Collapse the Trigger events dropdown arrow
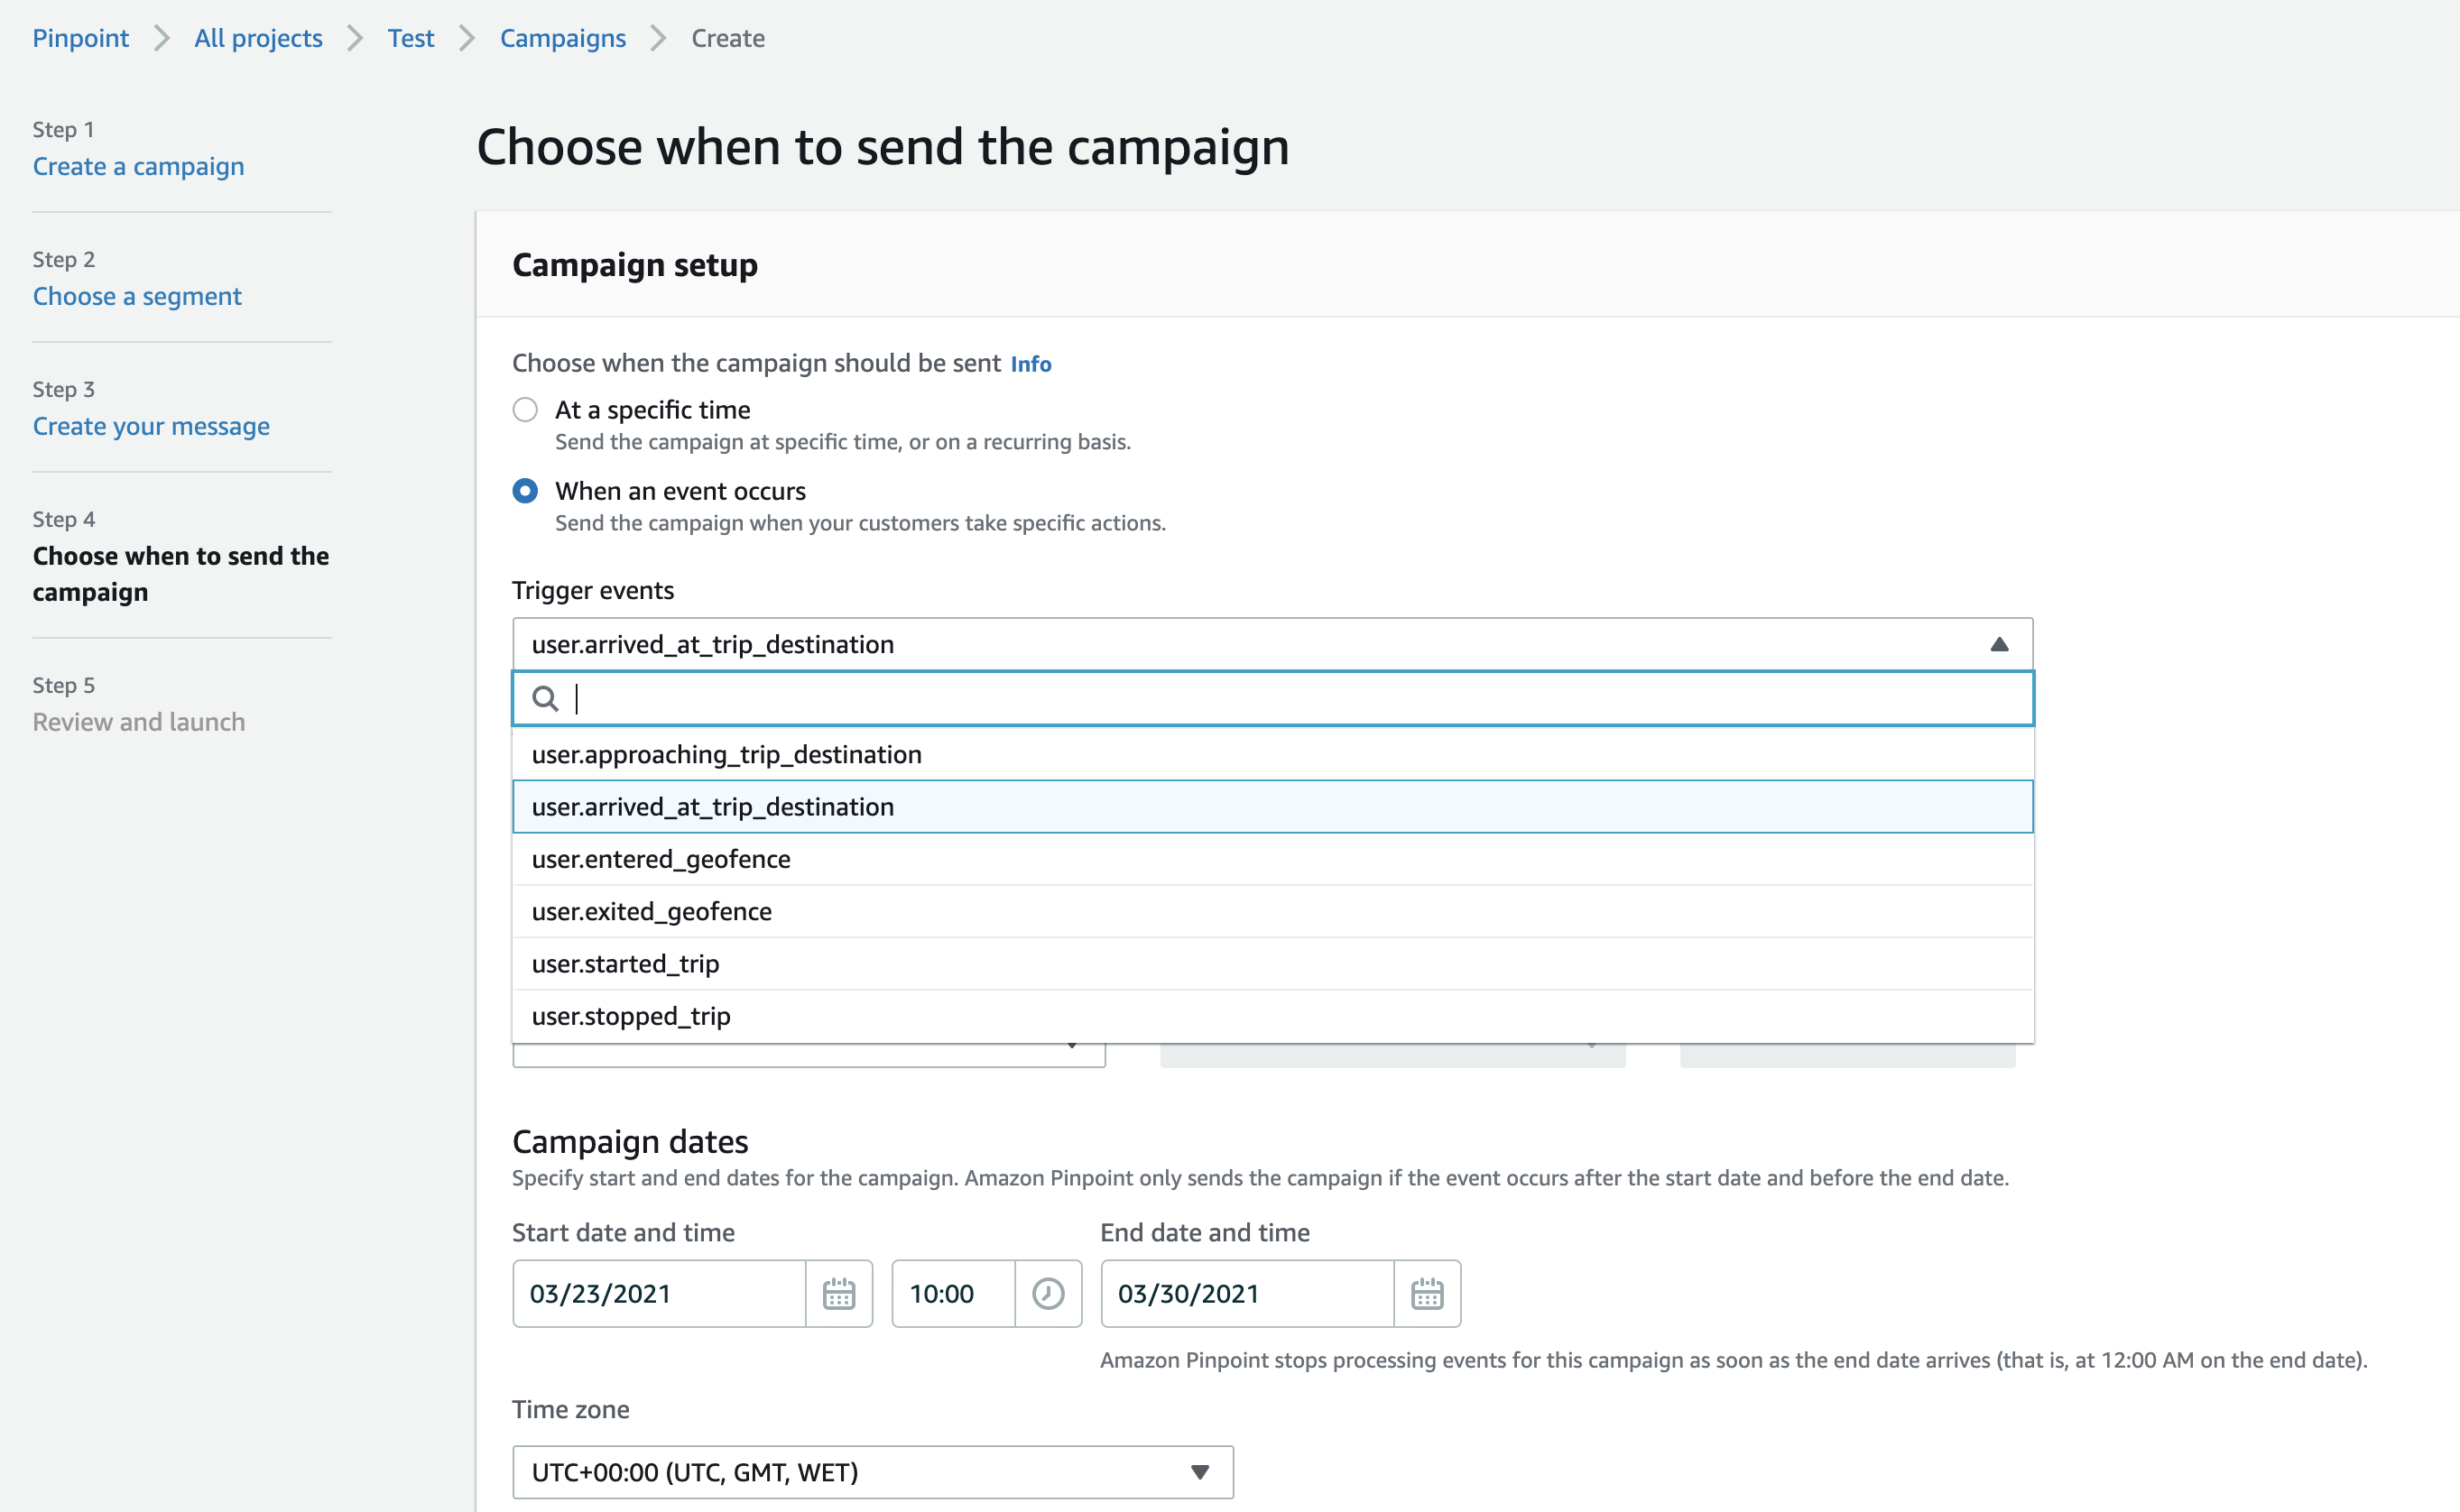This screenshot has height=1512, width=2460. coord(1998,645)
